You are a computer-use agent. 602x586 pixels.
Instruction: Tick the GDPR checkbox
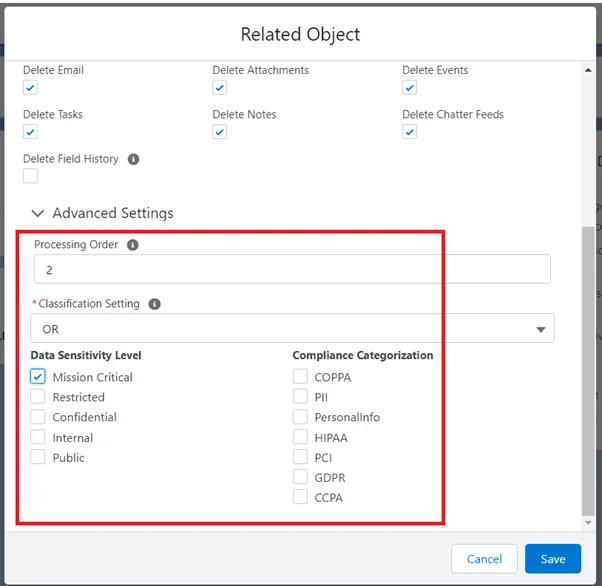click(x=300, y=477)
